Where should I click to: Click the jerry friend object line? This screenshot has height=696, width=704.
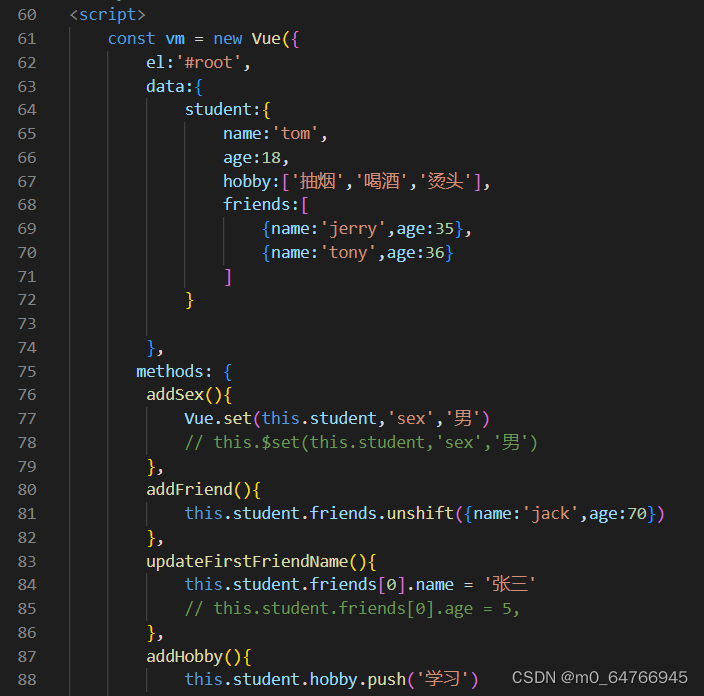[x=366, y=229]
